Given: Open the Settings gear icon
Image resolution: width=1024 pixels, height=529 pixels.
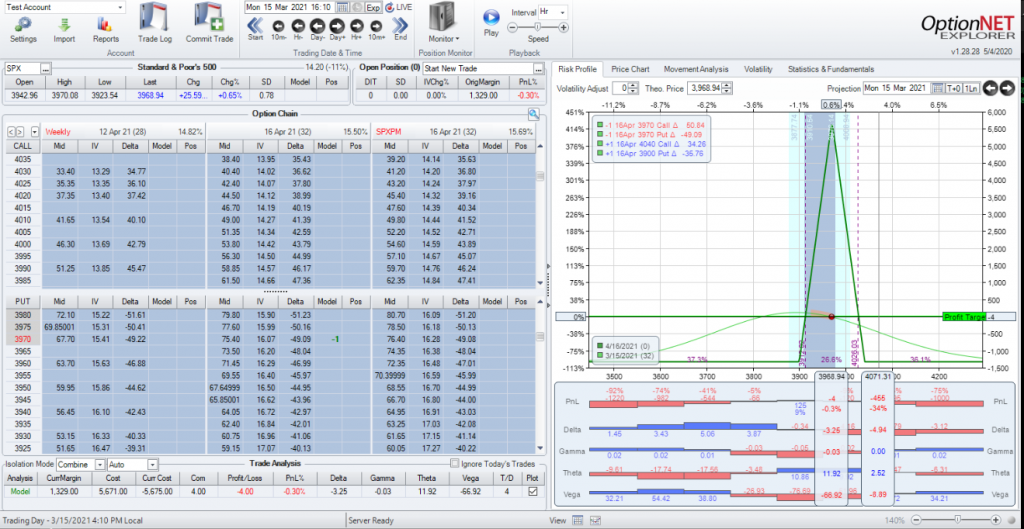Looking at the screenshot, I should pos(24,24).
